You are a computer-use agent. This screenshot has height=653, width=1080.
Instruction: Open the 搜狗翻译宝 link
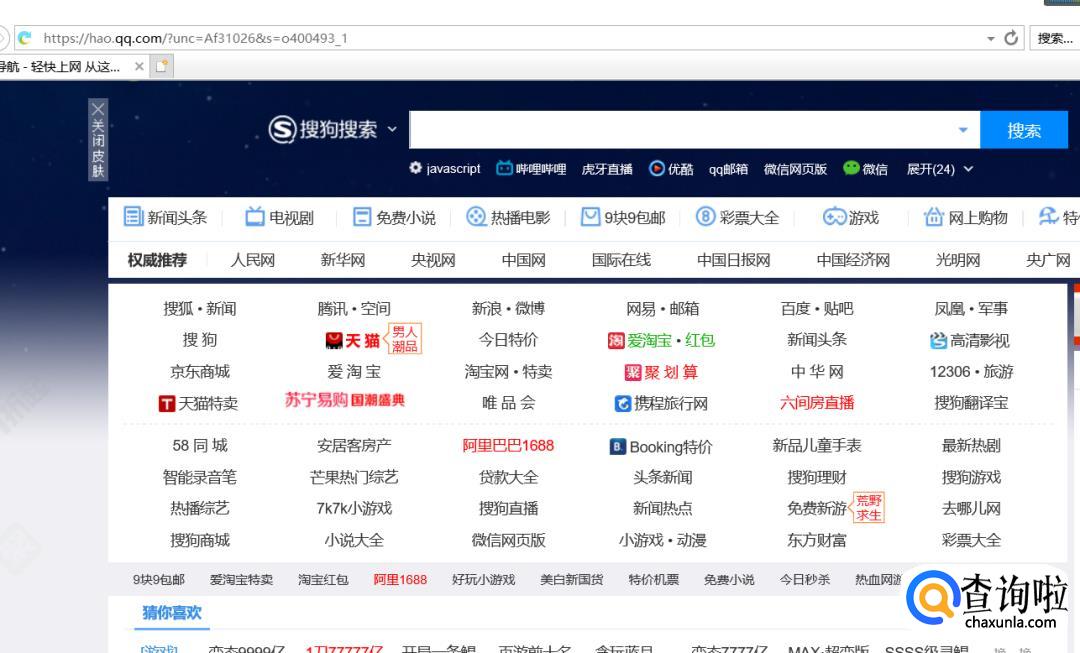pyautogui.click(x=971, y=402)
